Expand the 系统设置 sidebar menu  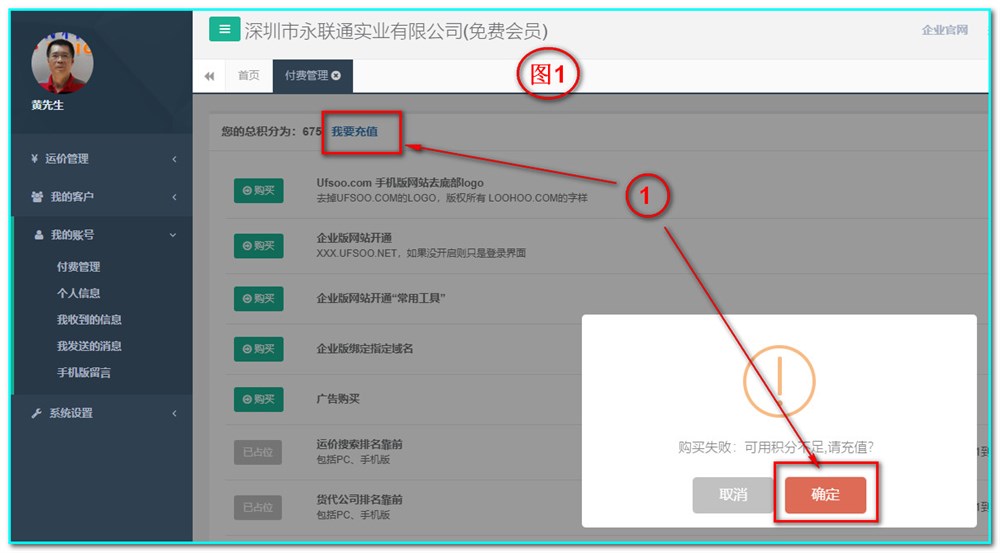pyautogui.click(x=100, y=413)
